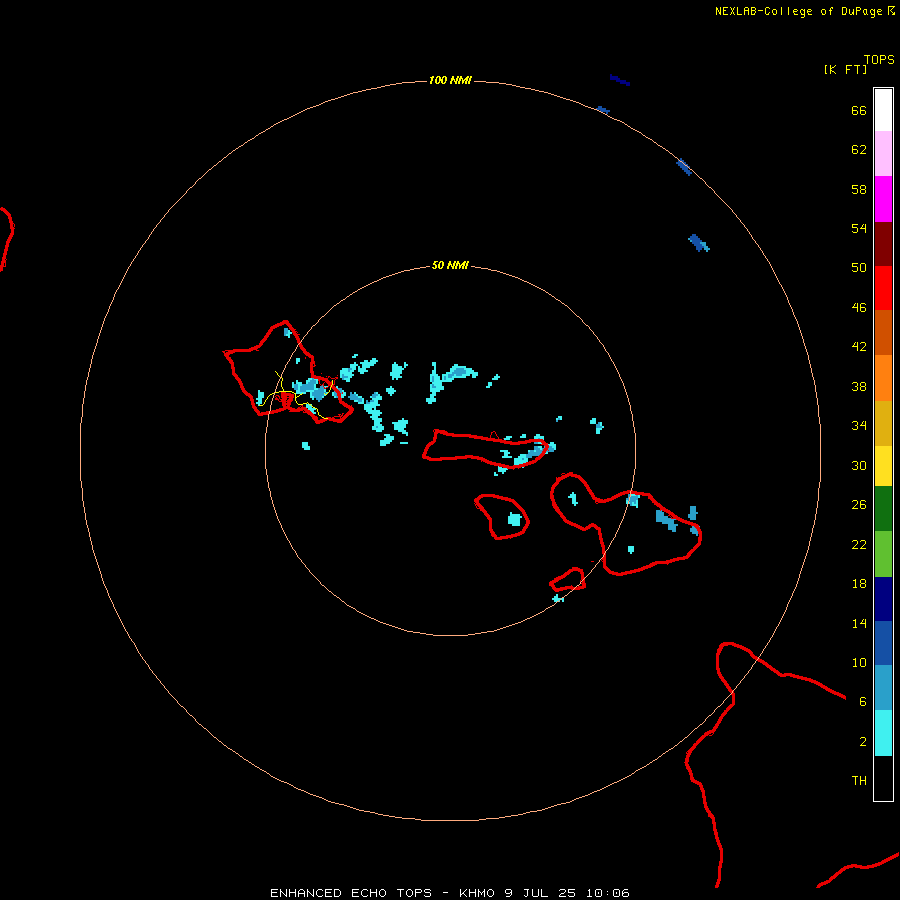Image resolution: width=900 pixels, height=900 pixels.
Task: Click the cyan echo inside the small round island
Action: [515, 519]
